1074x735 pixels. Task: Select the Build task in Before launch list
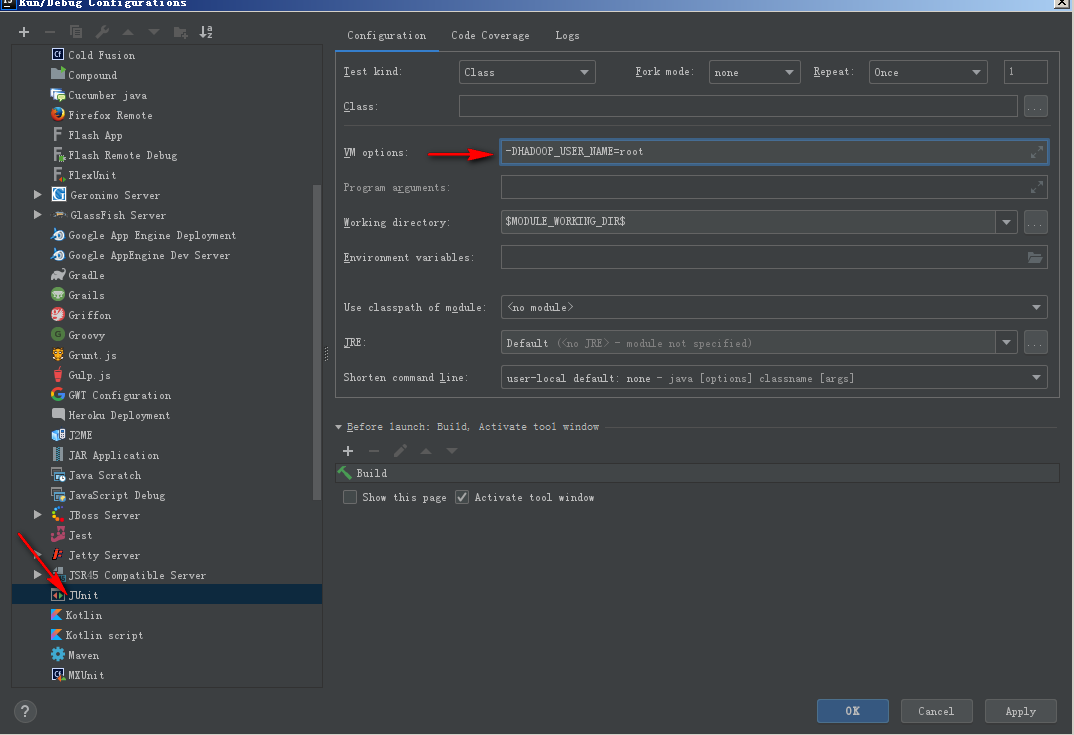tap(697, 473)
